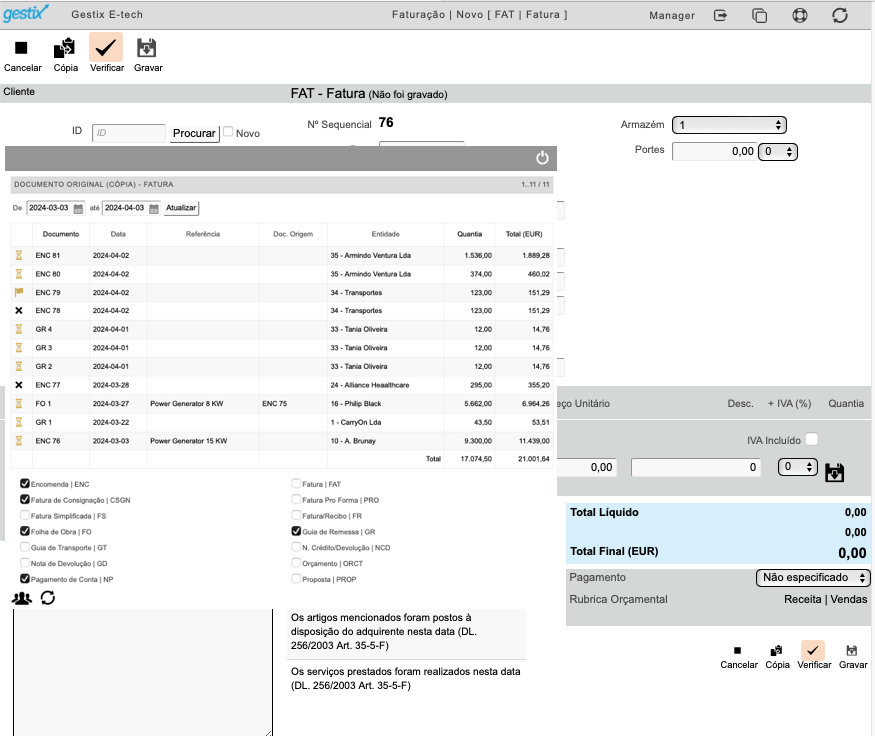Click the X icon on ENC 77 row
This screenshot has height=736, width=875.
click(x=19, y=385)
